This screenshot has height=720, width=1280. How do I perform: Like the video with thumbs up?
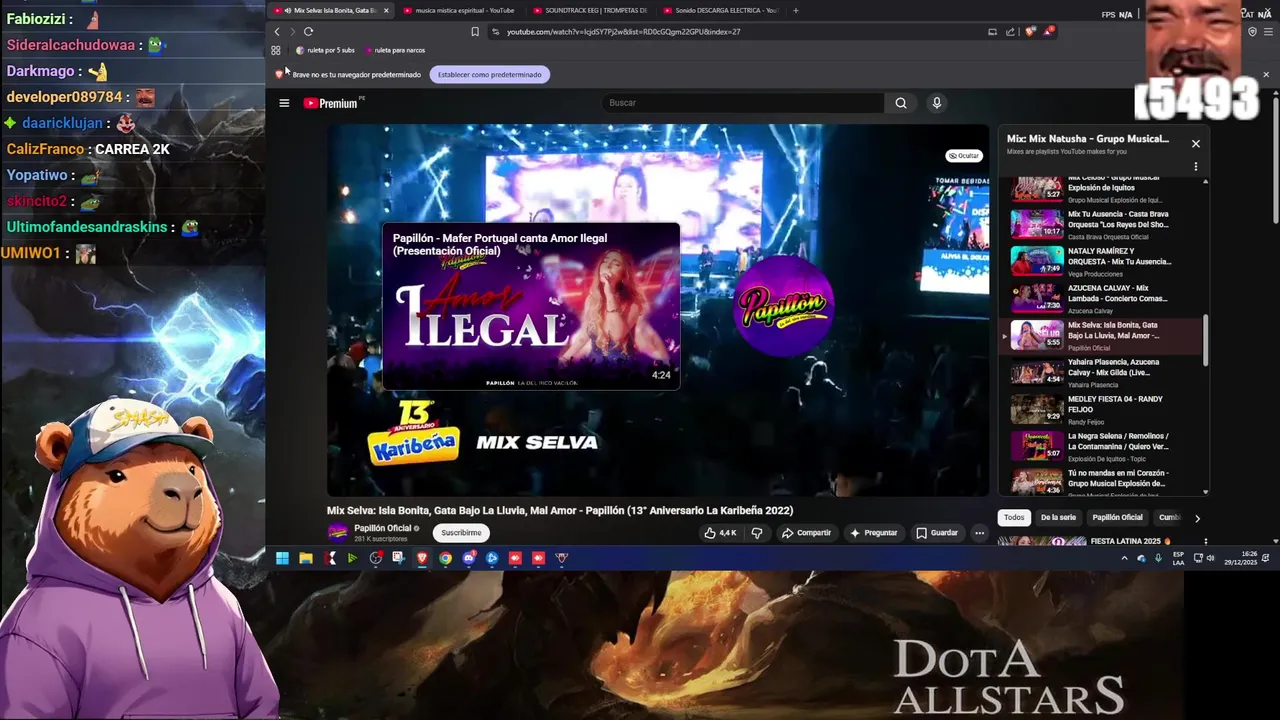(720, 533)
